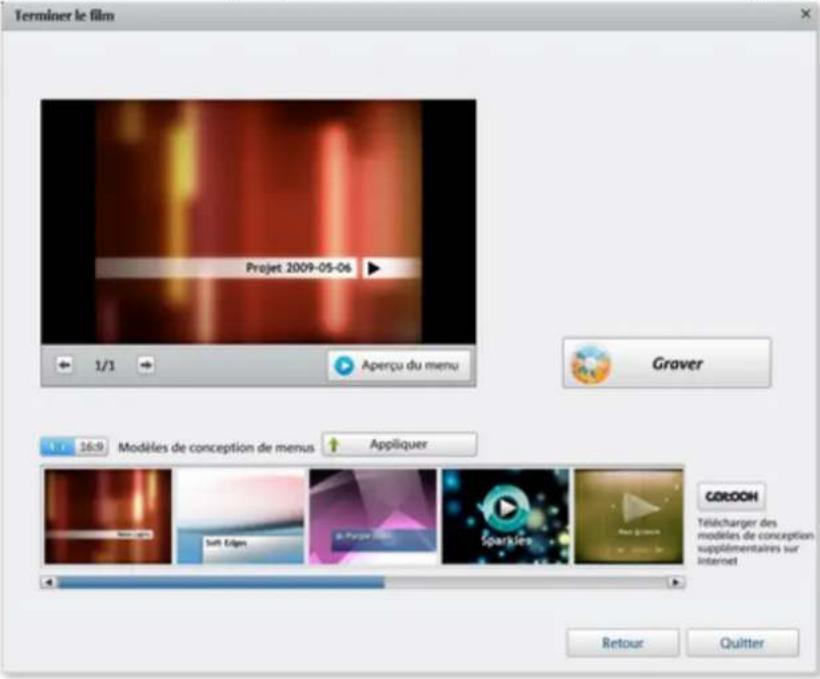Pick the purple menu template thumbnail

[x=373, y=516]
